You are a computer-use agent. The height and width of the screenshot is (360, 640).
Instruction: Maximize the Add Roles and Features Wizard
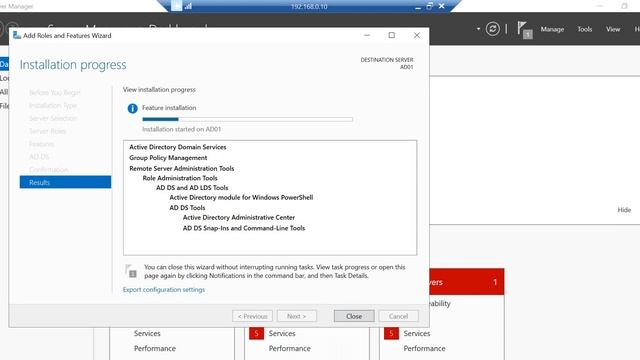(392, 35)
